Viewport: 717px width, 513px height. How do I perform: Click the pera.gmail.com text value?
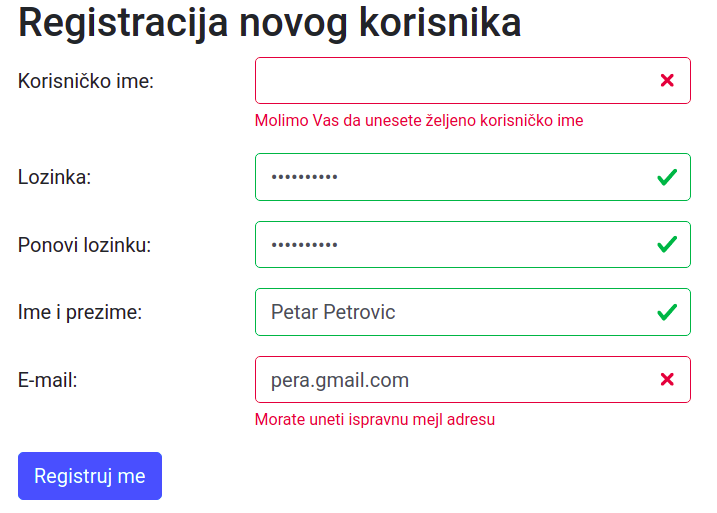pyautogui.click(x=340, y=380)
